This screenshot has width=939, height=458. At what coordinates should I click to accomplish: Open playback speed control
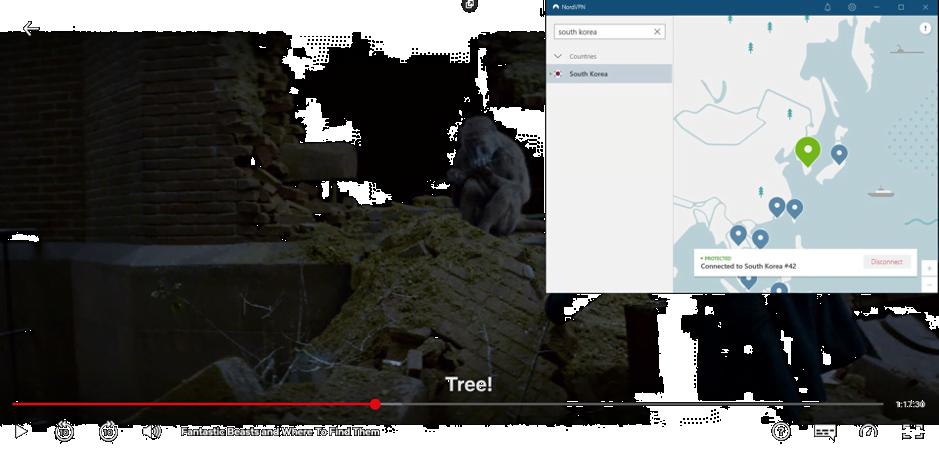868,431
